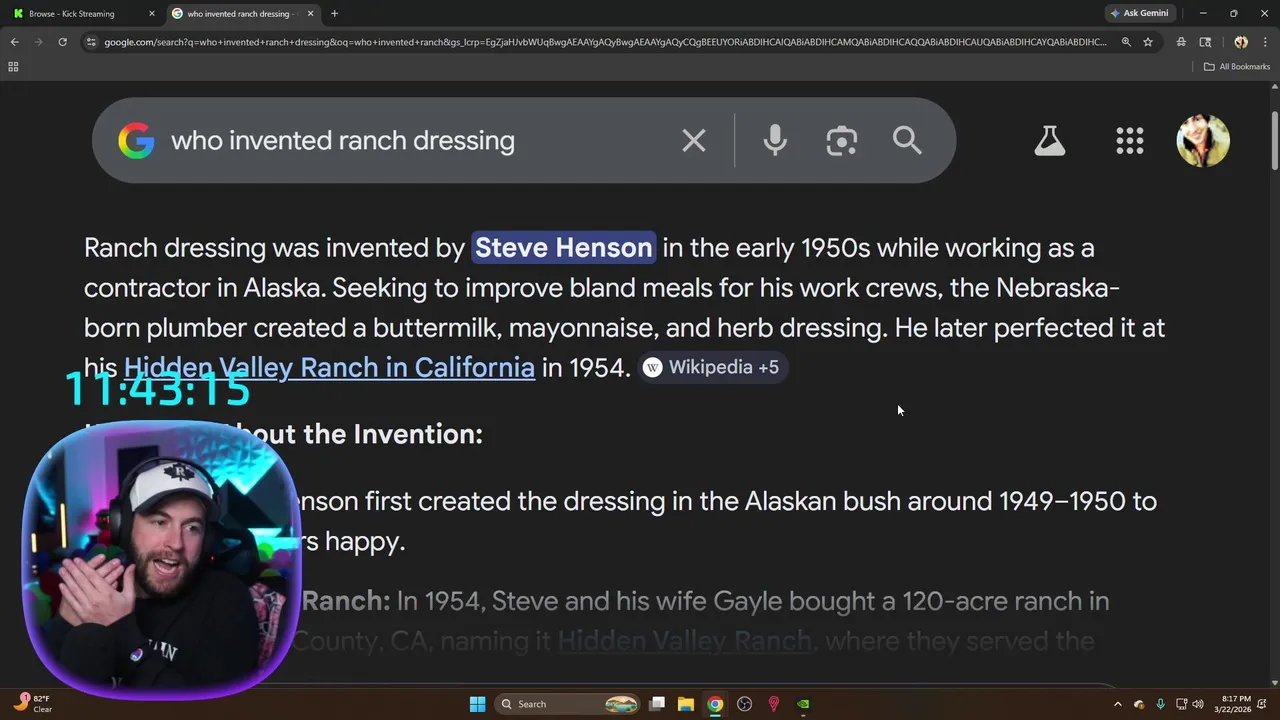Open the Hidden Valley Ranch link in bullet

tap(684, 641)
